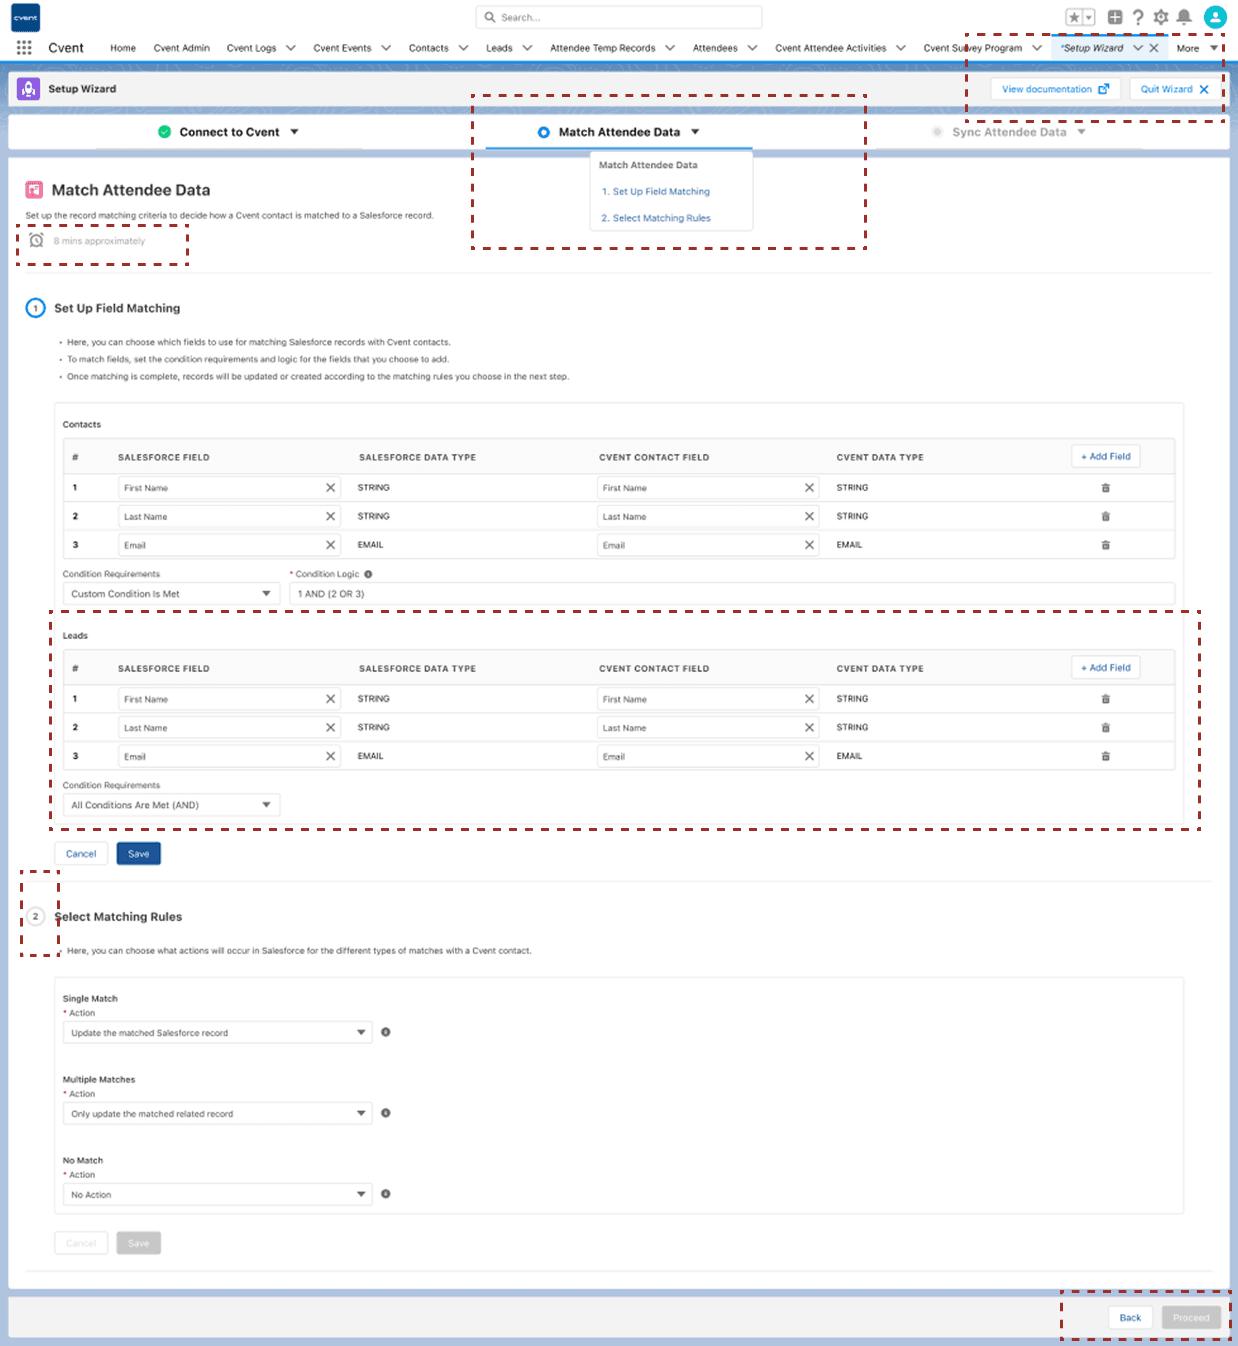Select Set Up Field Matching menu link
1238x1346 pixels.
656,192
